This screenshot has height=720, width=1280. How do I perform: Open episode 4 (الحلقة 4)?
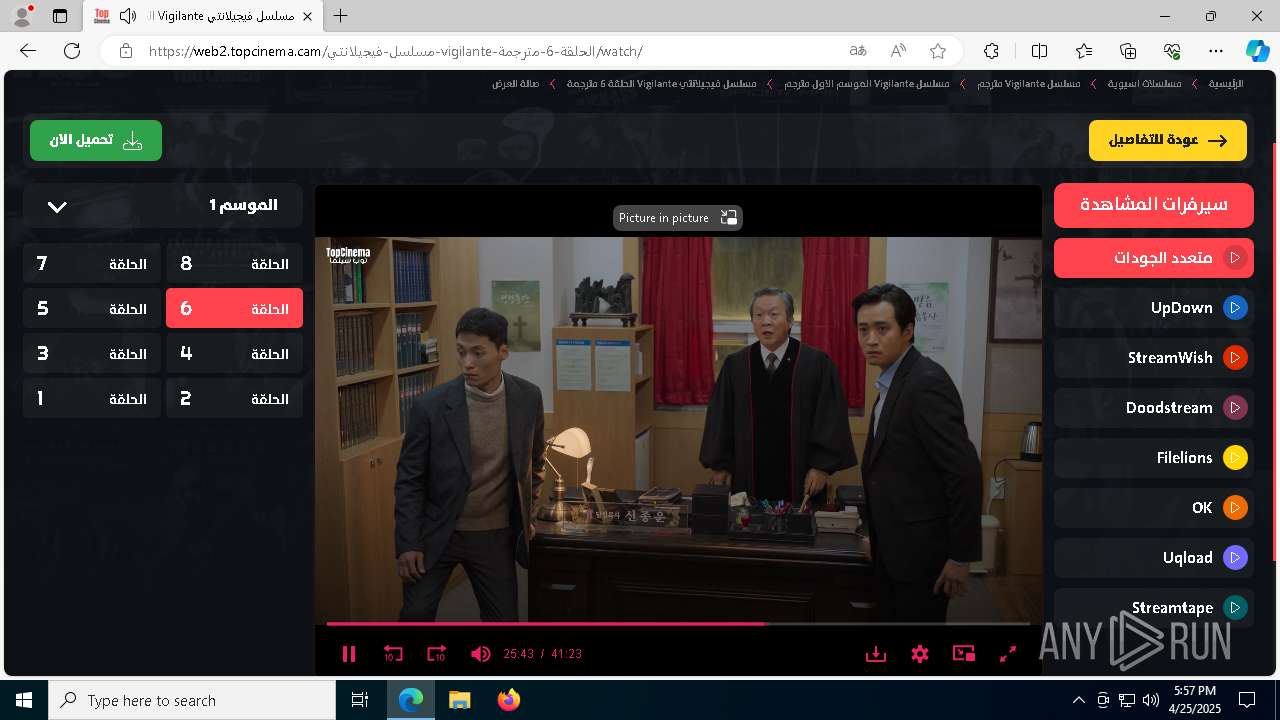pyautogui.click(x=234, y=354)
